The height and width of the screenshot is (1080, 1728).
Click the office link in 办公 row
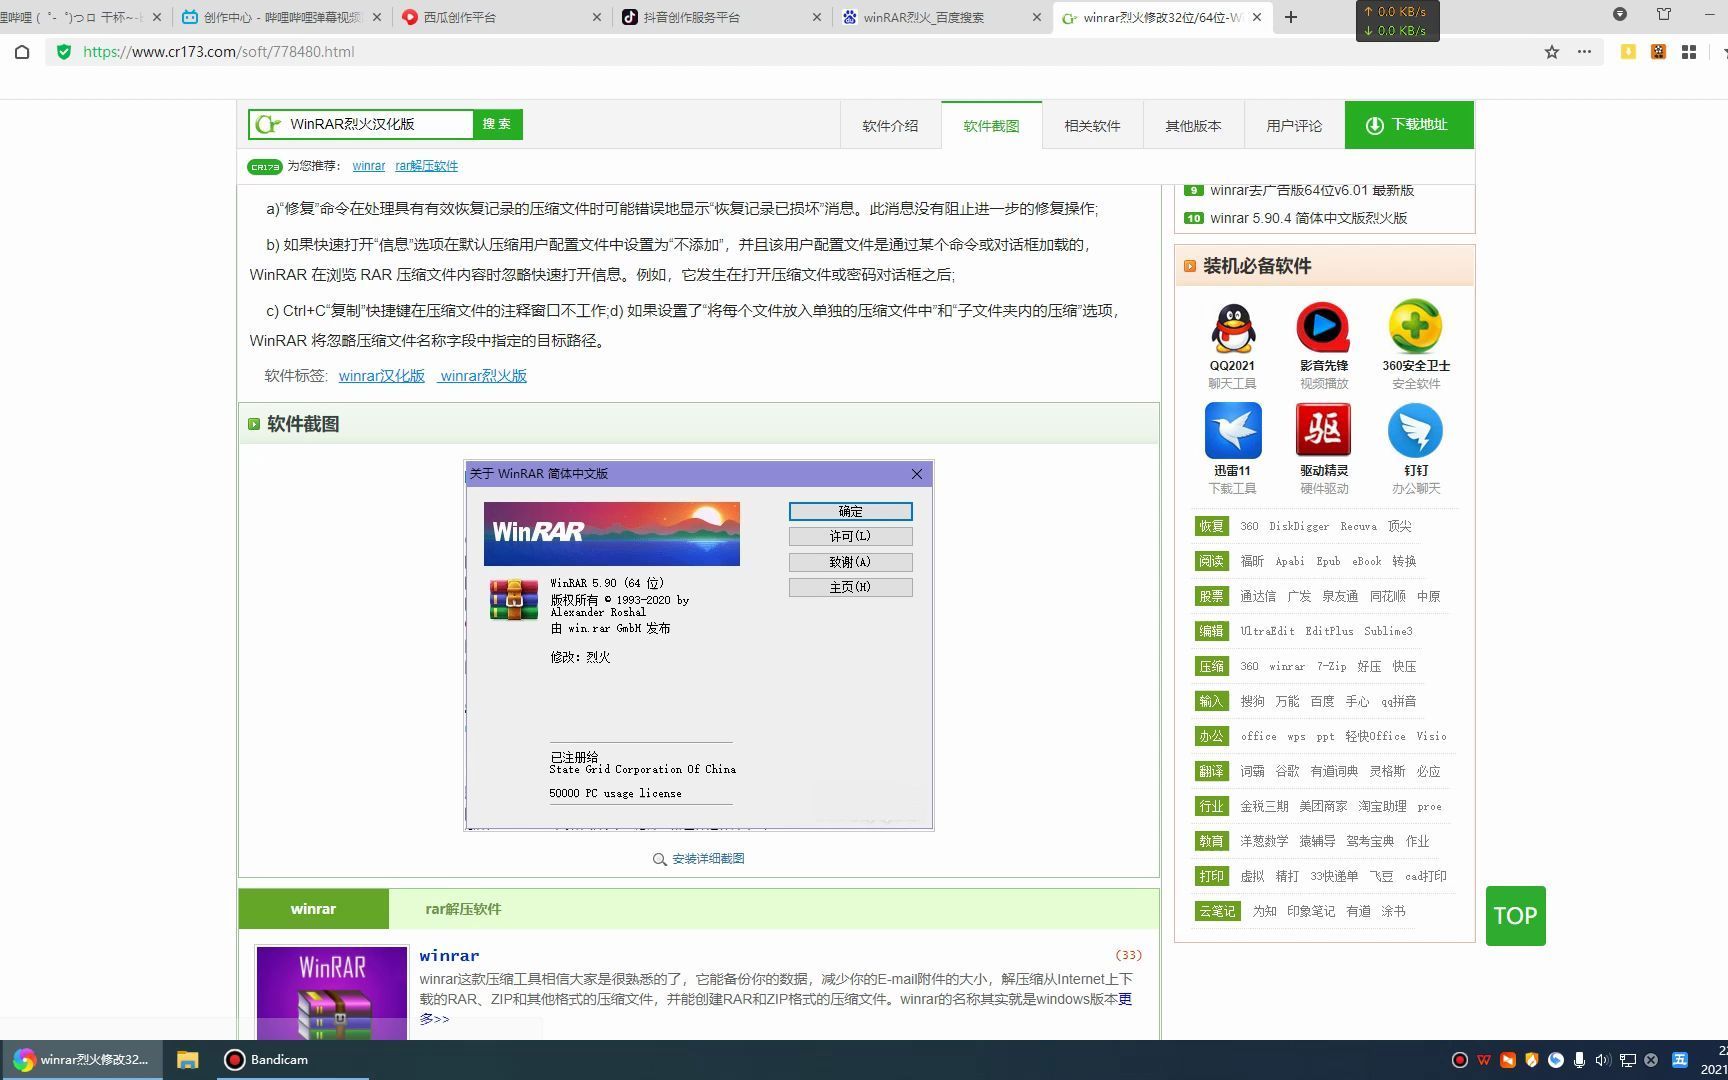click(x=1258, y=736)
